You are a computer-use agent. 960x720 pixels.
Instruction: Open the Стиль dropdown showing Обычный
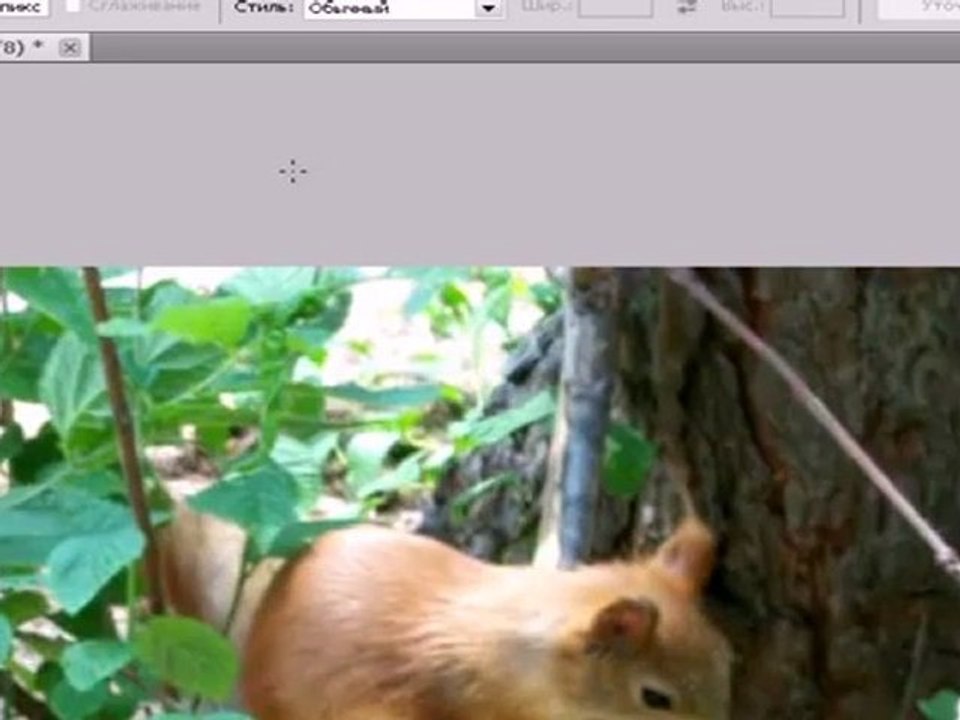pyautogui.click(x=404, y=8)
